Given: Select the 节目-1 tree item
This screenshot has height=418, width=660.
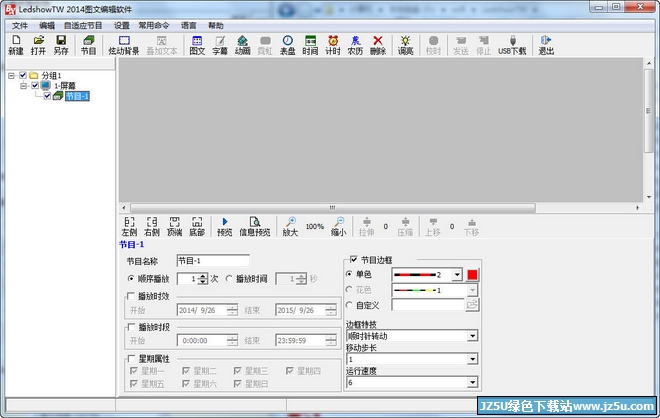Looking at the screenshot, I should click(77, 96).
